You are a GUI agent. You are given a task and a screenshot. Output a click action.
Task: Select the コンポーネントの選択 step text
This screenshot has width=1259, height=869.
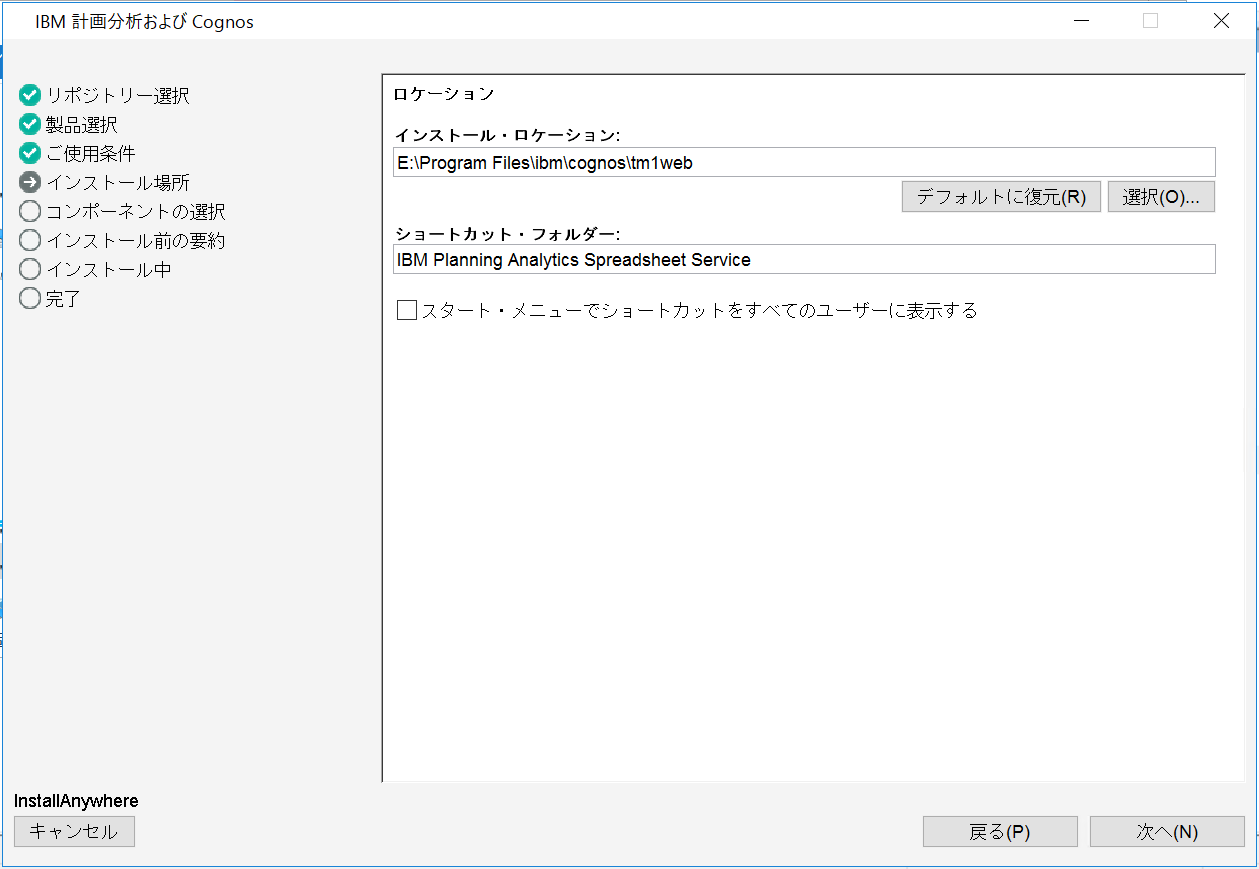(x=136, y=212)
